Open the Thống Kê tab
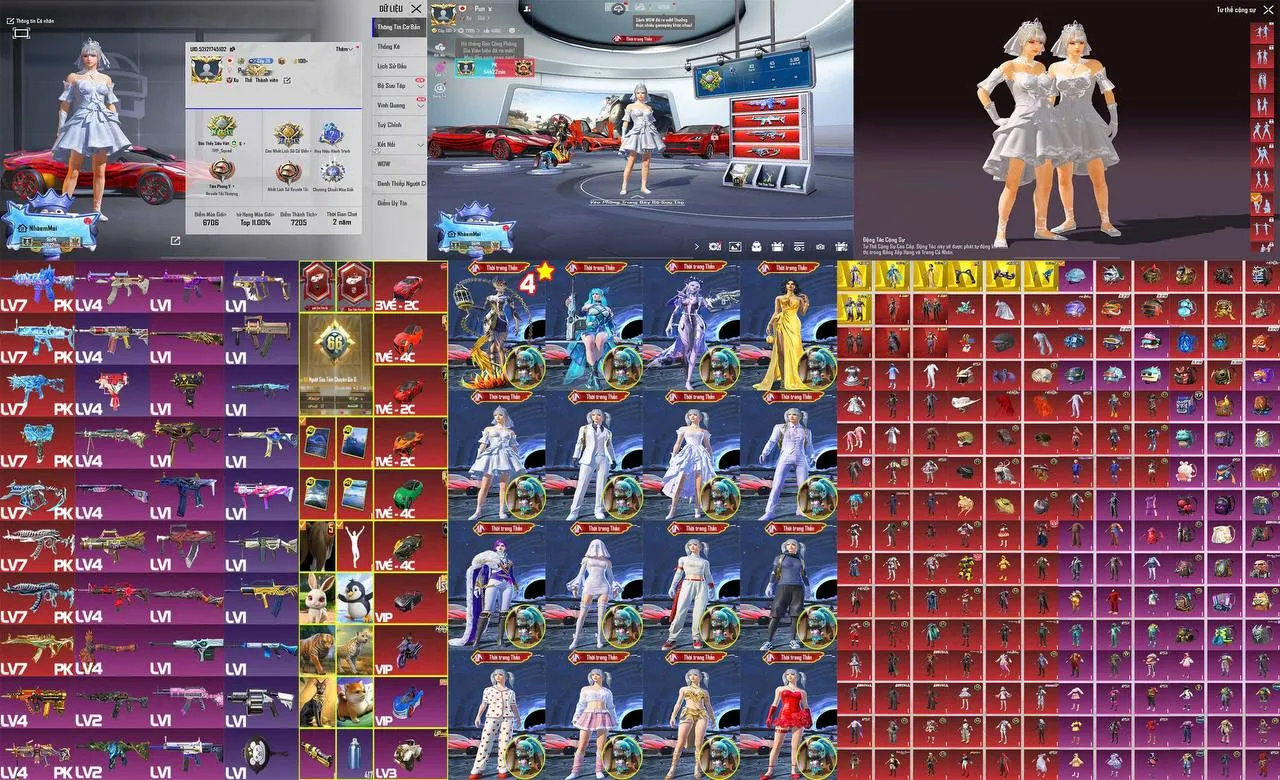 400,47
